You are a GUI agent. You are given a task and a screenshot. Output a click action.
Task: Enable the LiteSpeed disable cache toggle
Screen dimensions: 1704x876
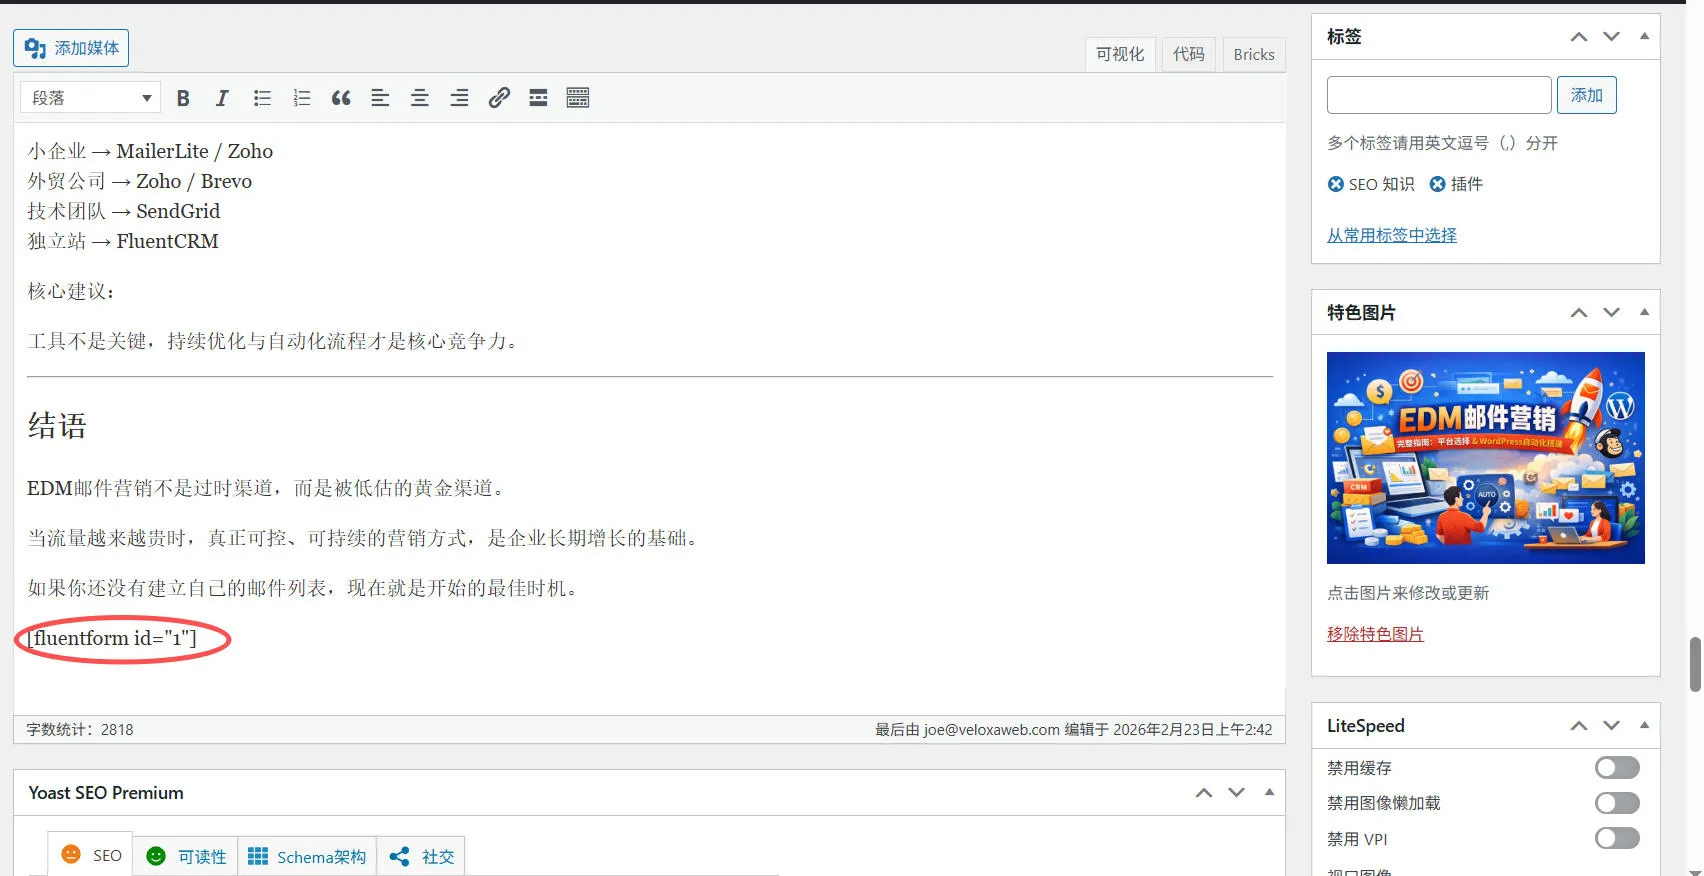click(1616, 768)
